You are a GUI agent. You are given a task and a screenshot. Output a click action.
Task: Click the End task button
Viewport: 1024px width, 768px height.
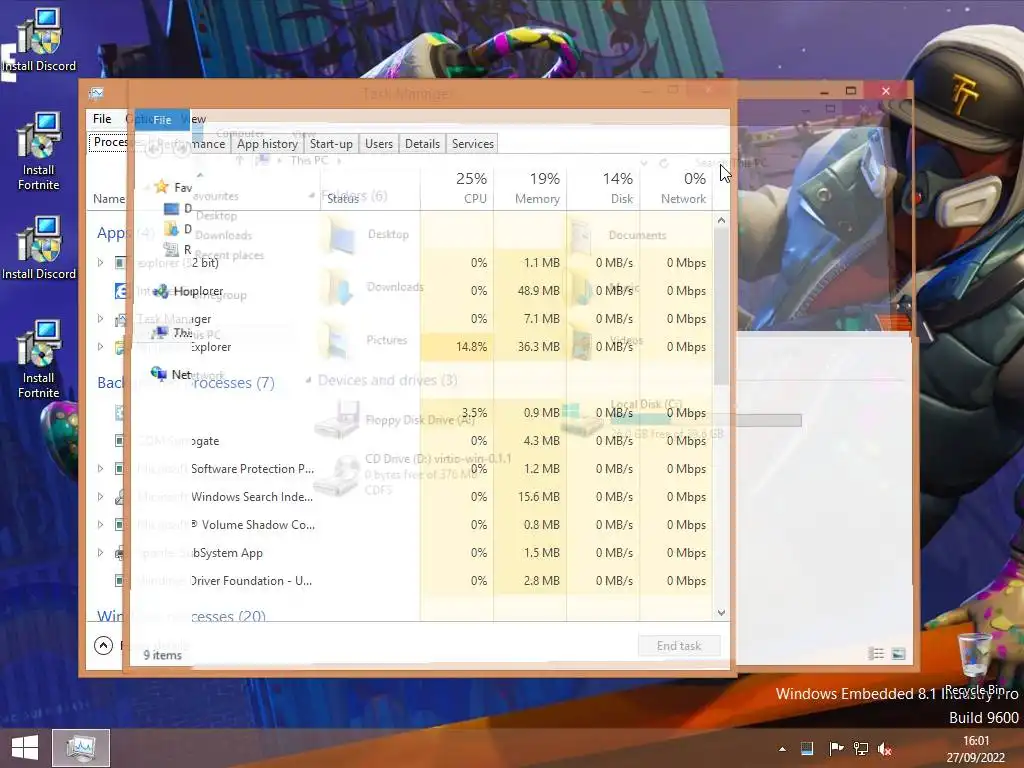(679, 646)
